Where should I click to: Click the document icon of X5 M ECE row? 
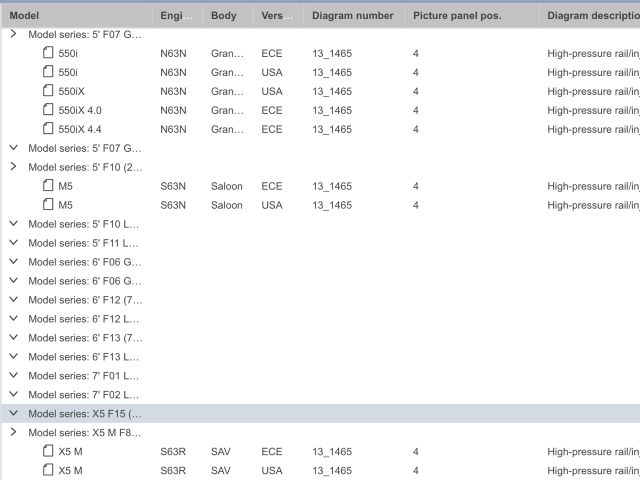pos(48,451)
